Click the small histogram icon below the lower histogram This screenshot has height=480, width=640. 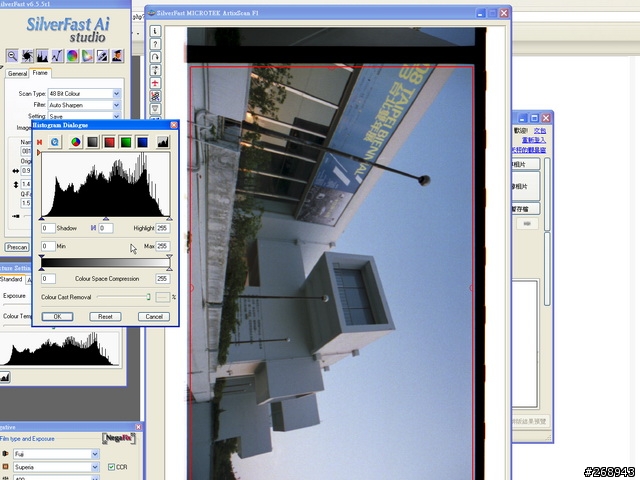[x=4, y=377]
